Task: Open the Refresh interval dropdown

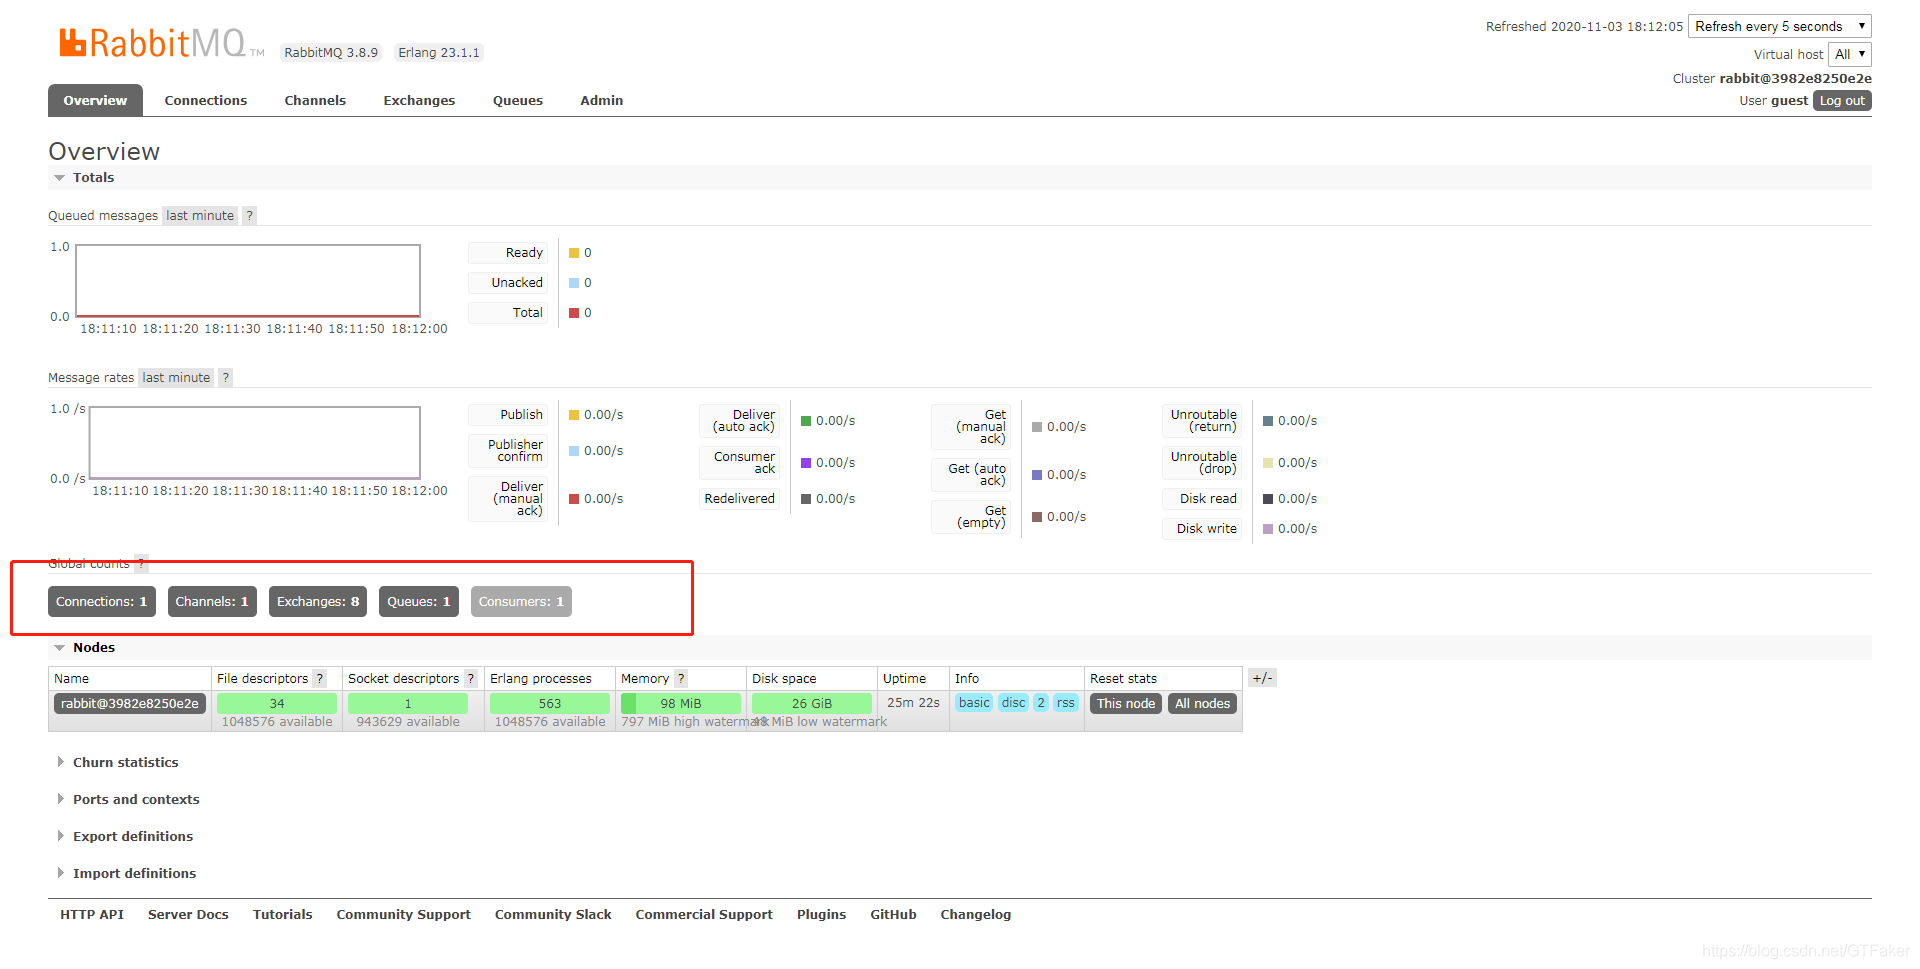Action: click(x=1780, y=26)
